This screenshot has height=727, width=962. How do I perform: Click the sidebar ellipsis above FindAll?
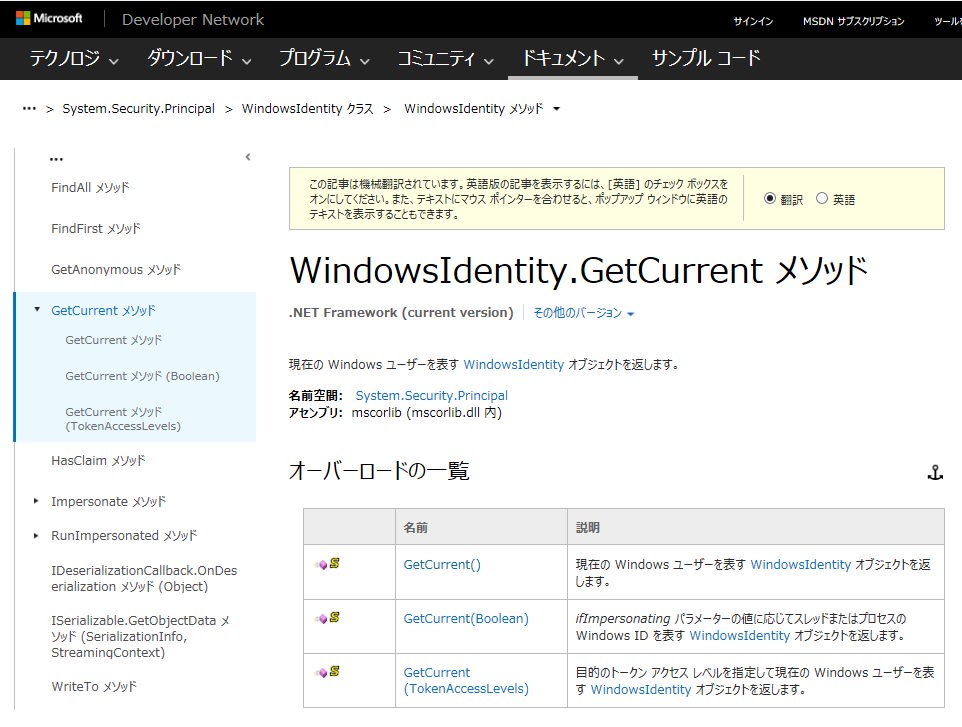pyautogui.click(x=56, y=159)
